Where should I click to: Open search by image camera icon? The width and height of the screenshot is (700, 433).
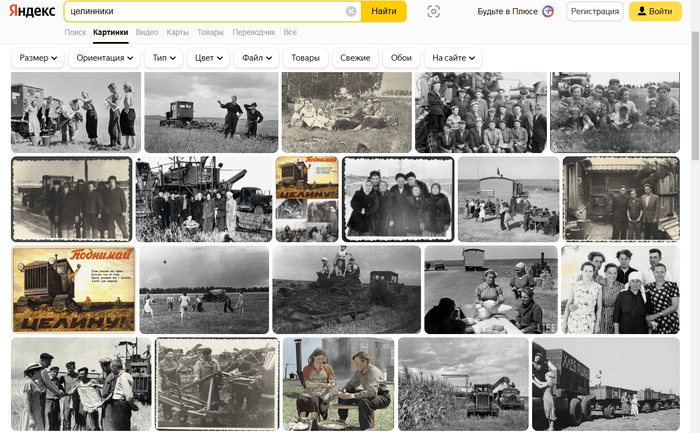pos(433,12)
